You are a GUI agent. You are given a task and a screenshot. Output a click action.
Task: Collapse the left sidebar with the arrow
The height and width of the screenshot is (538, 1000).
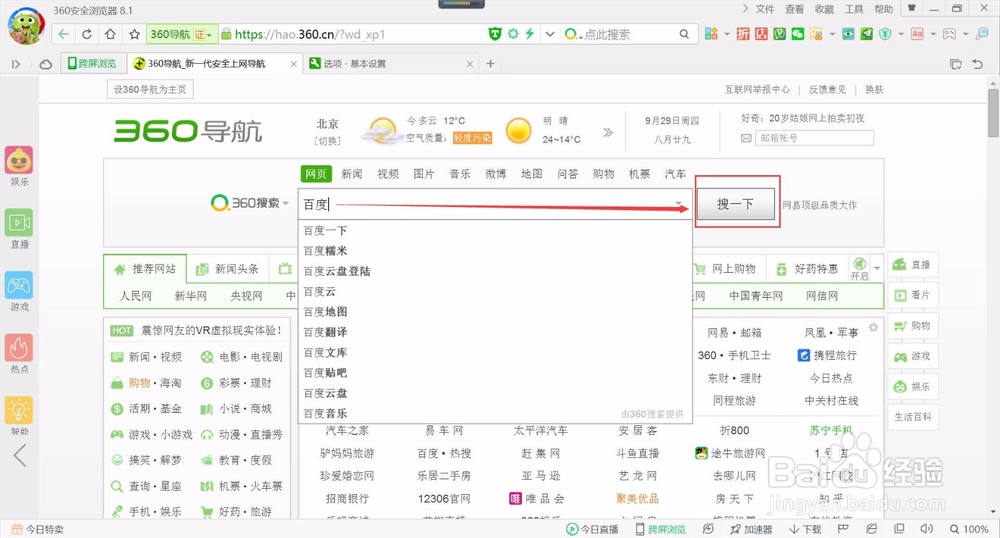(x=20, y=455)
